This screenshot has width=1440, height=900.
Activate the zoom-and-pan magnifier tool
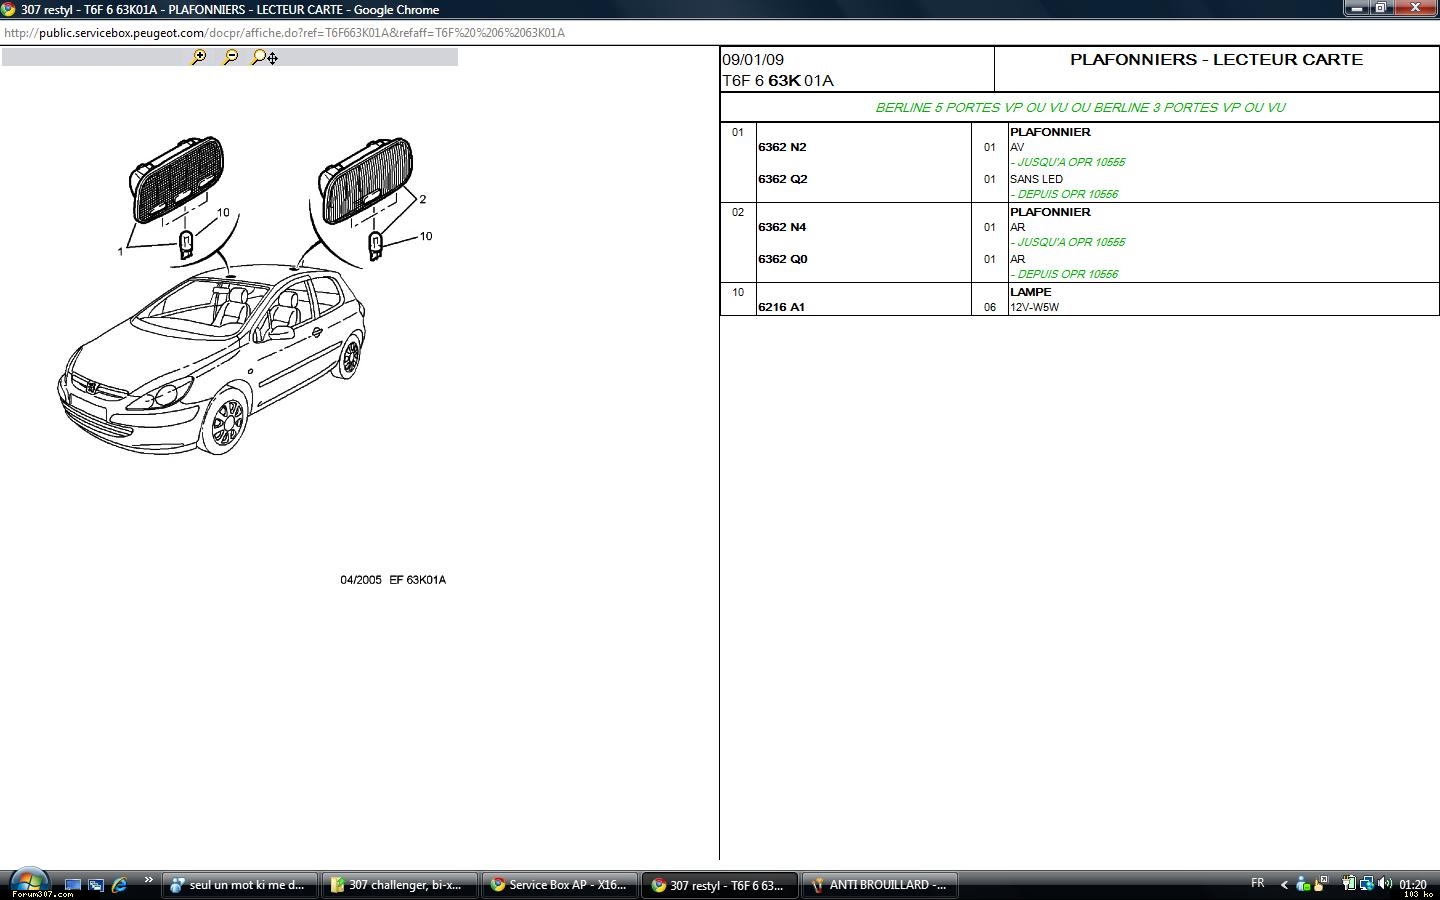[264, 57]
